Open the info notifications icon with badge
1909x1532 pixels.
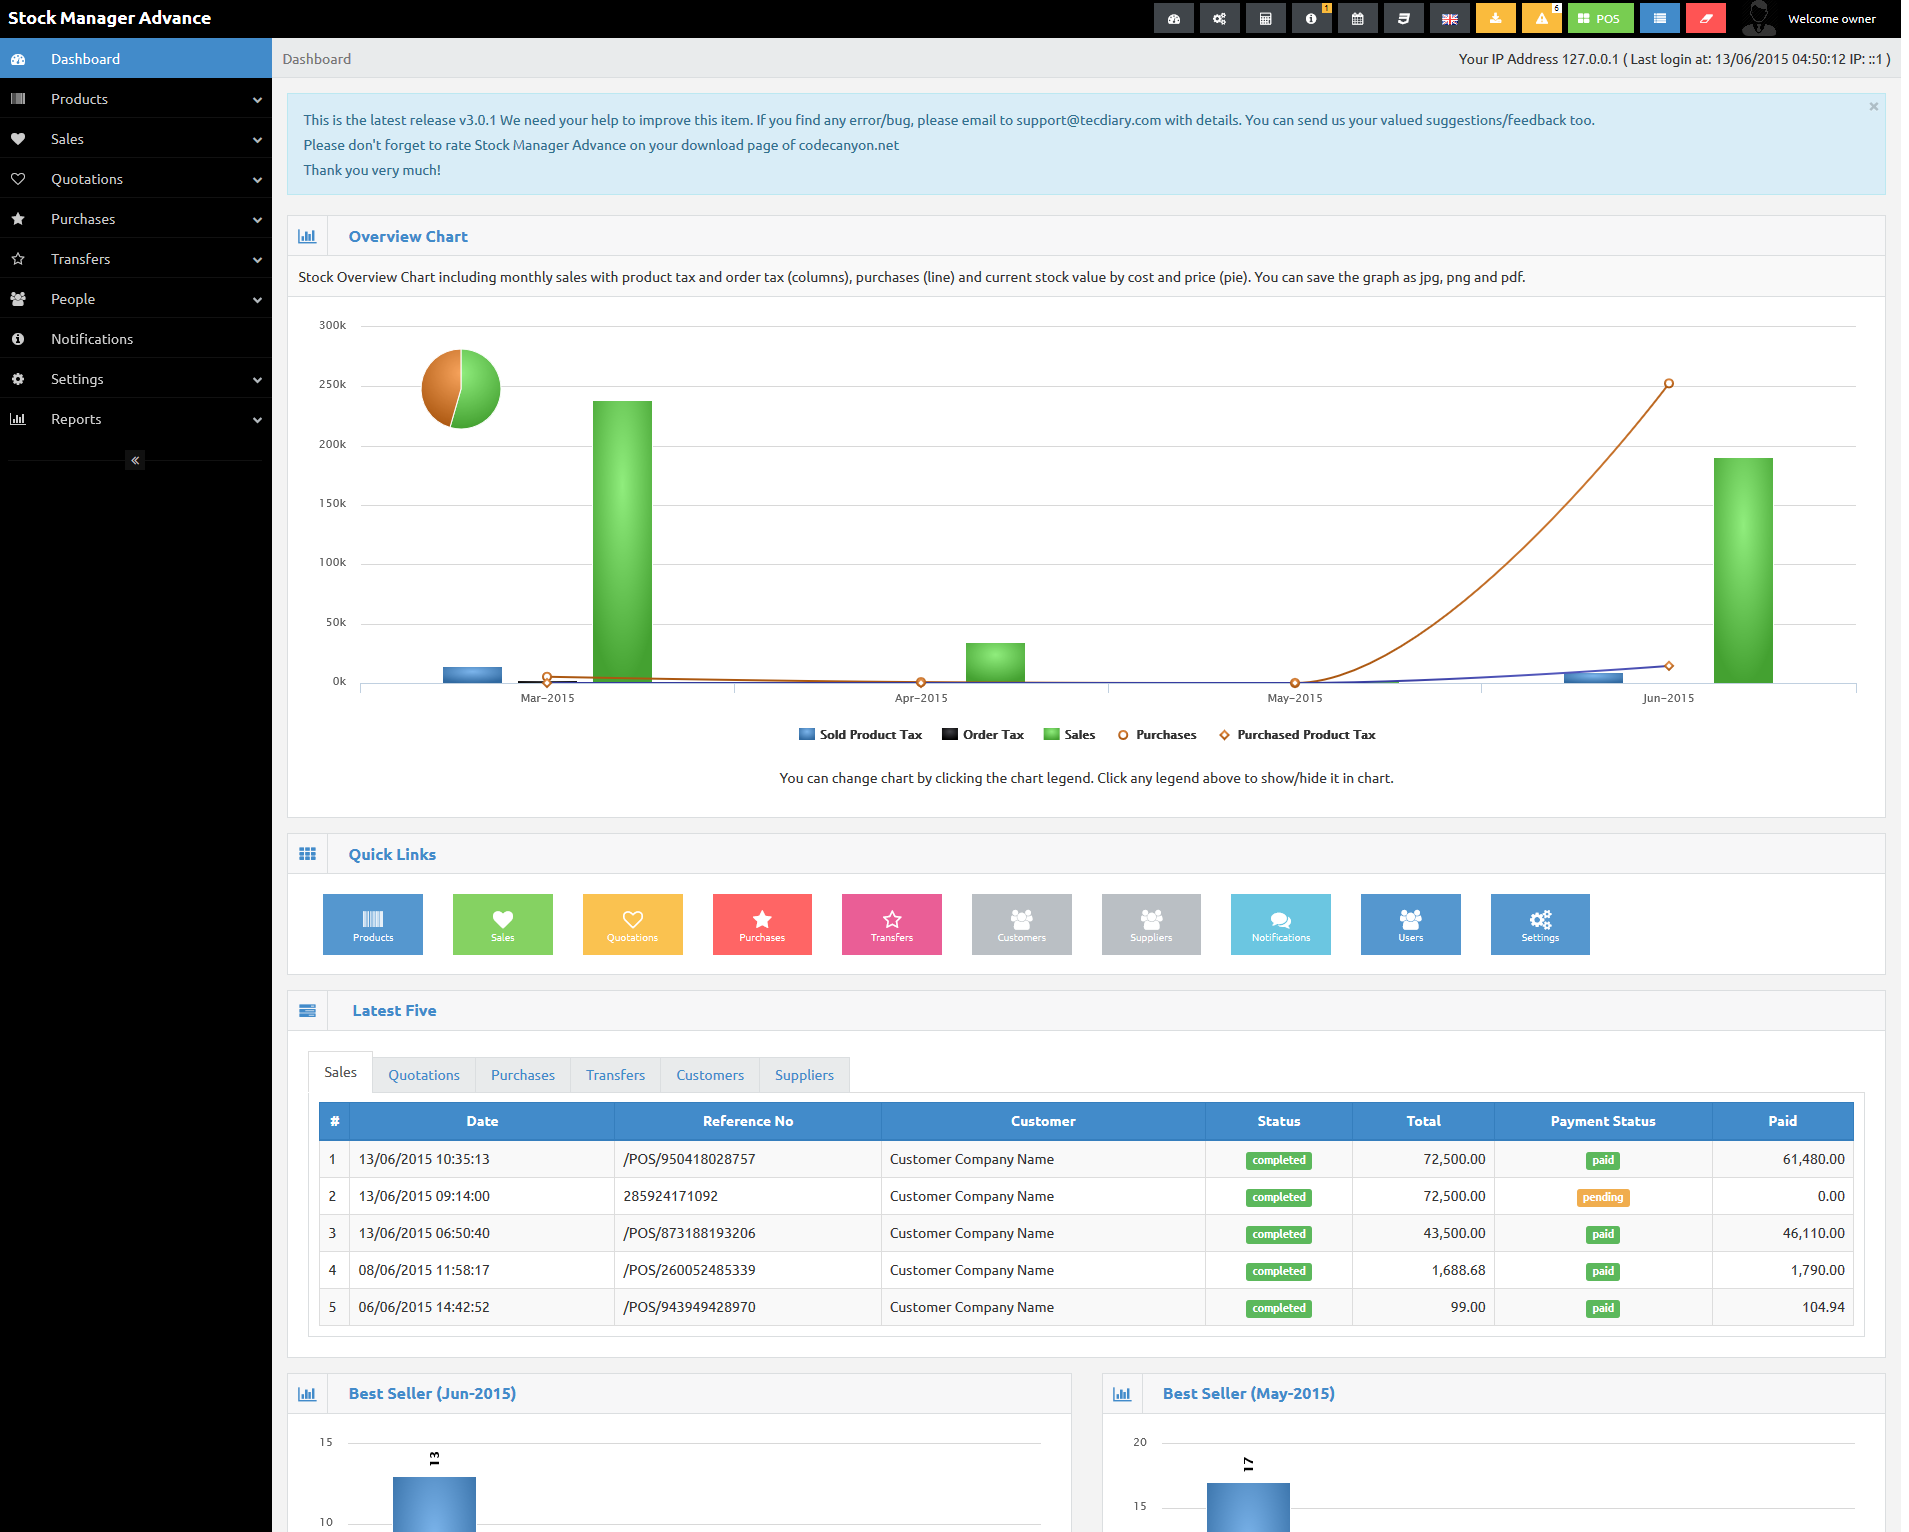pos(1311,19)
